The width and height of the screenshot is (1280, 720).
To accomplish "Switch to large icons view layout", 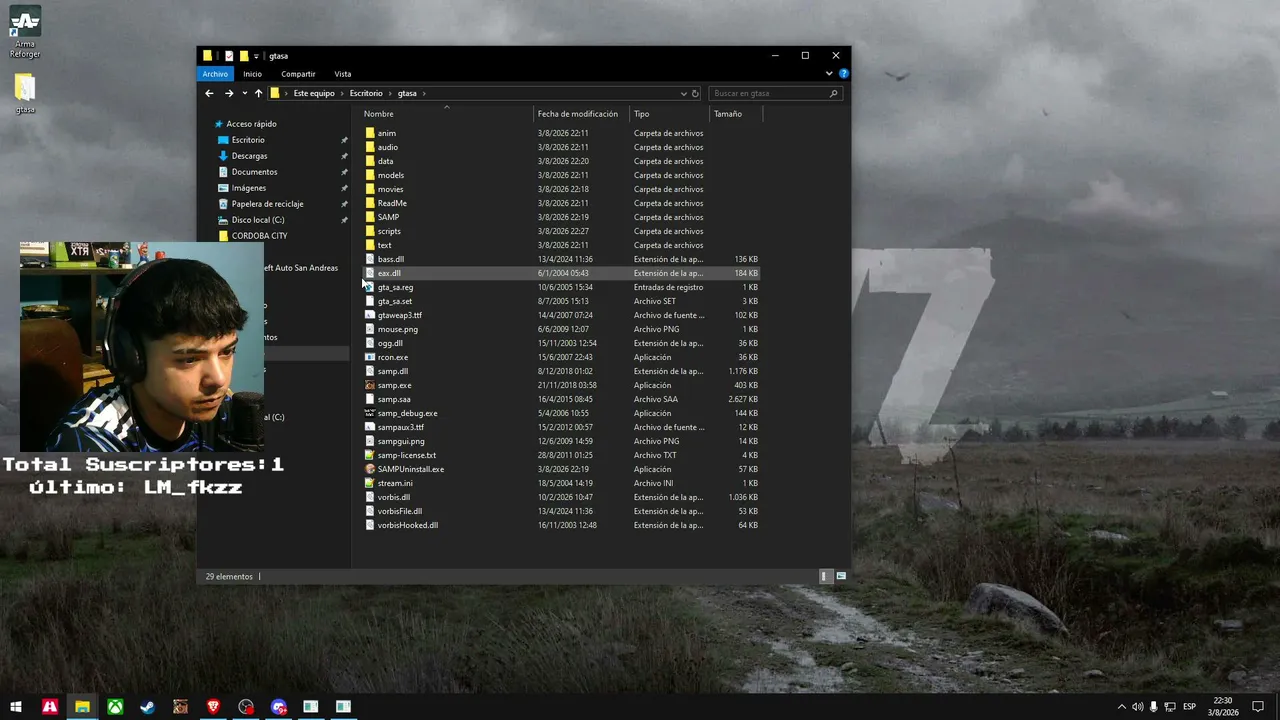I will (841, 576).
